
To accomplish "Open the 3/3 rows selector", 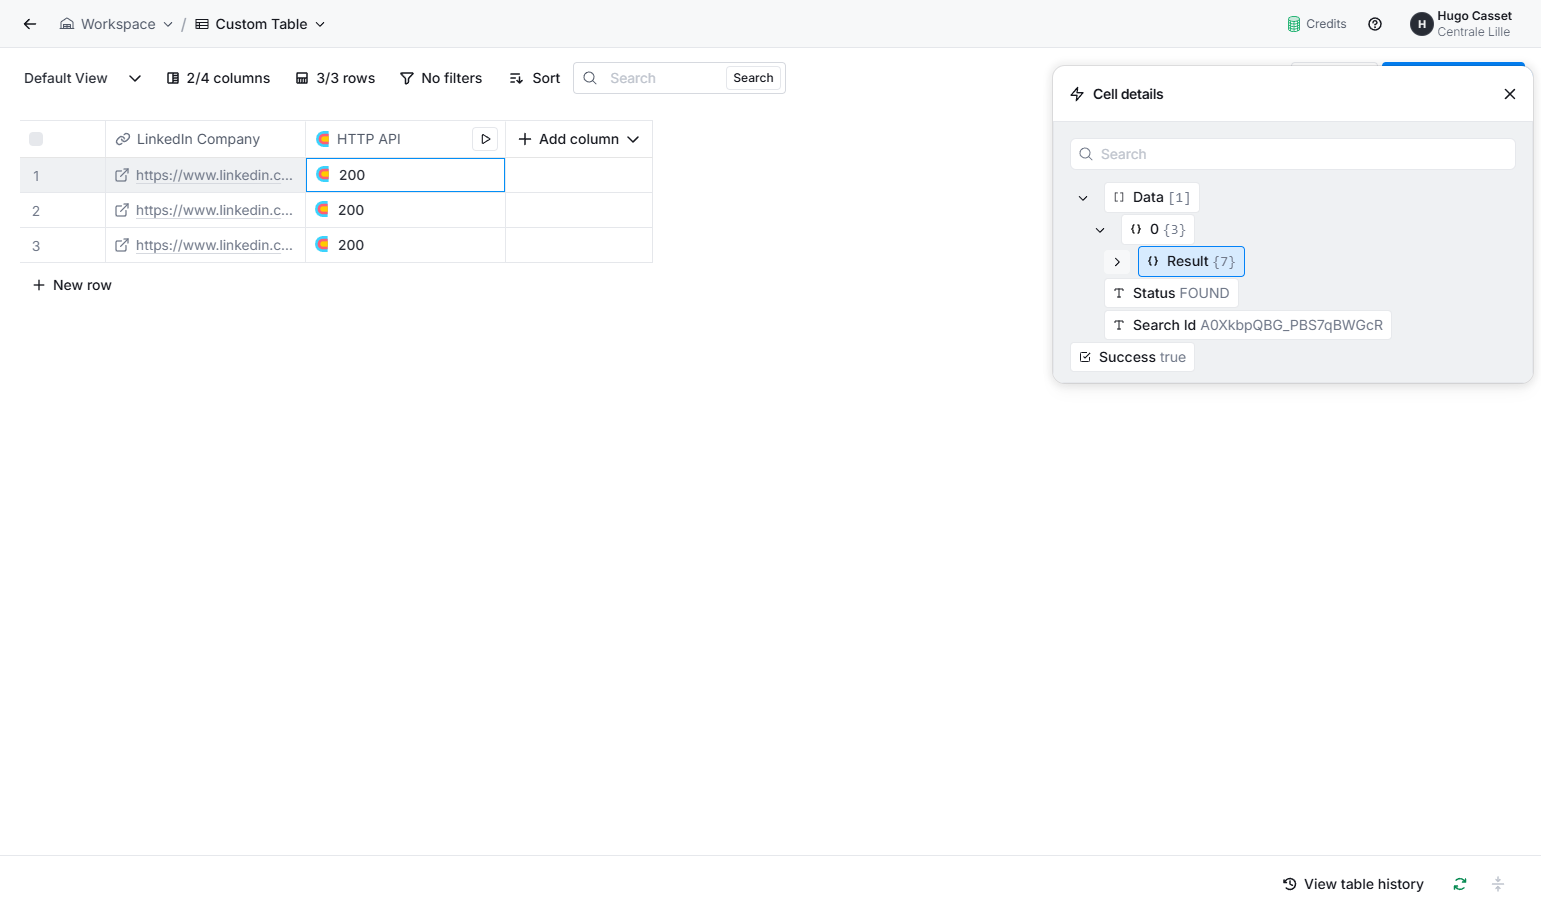I will click(x=335, y=78).
